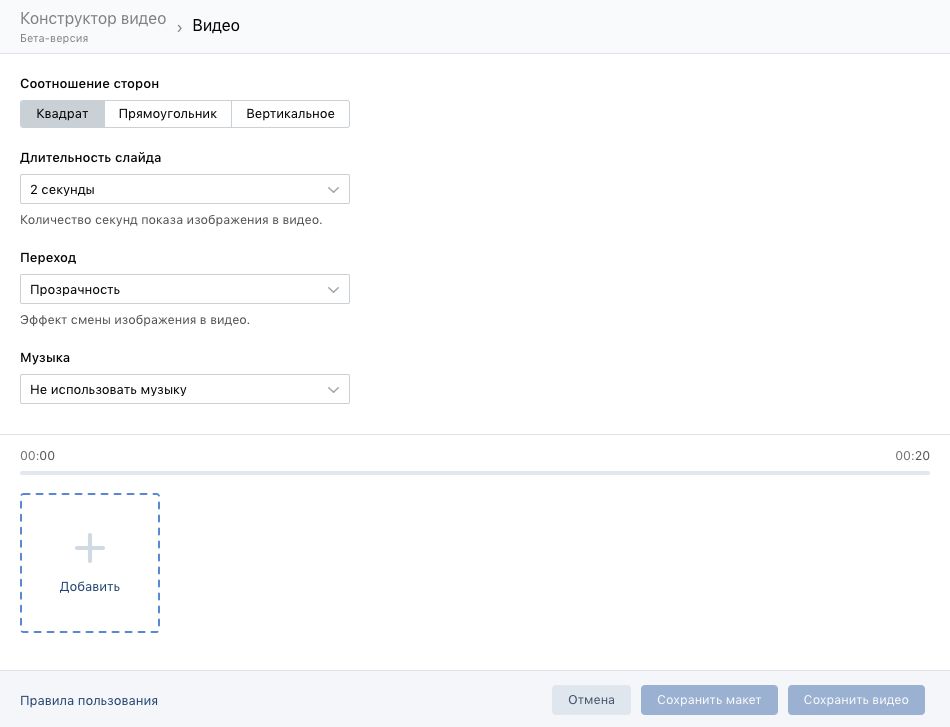Click the arrow on the slide duration field
The image size is (950, 727).
[334, 190]
